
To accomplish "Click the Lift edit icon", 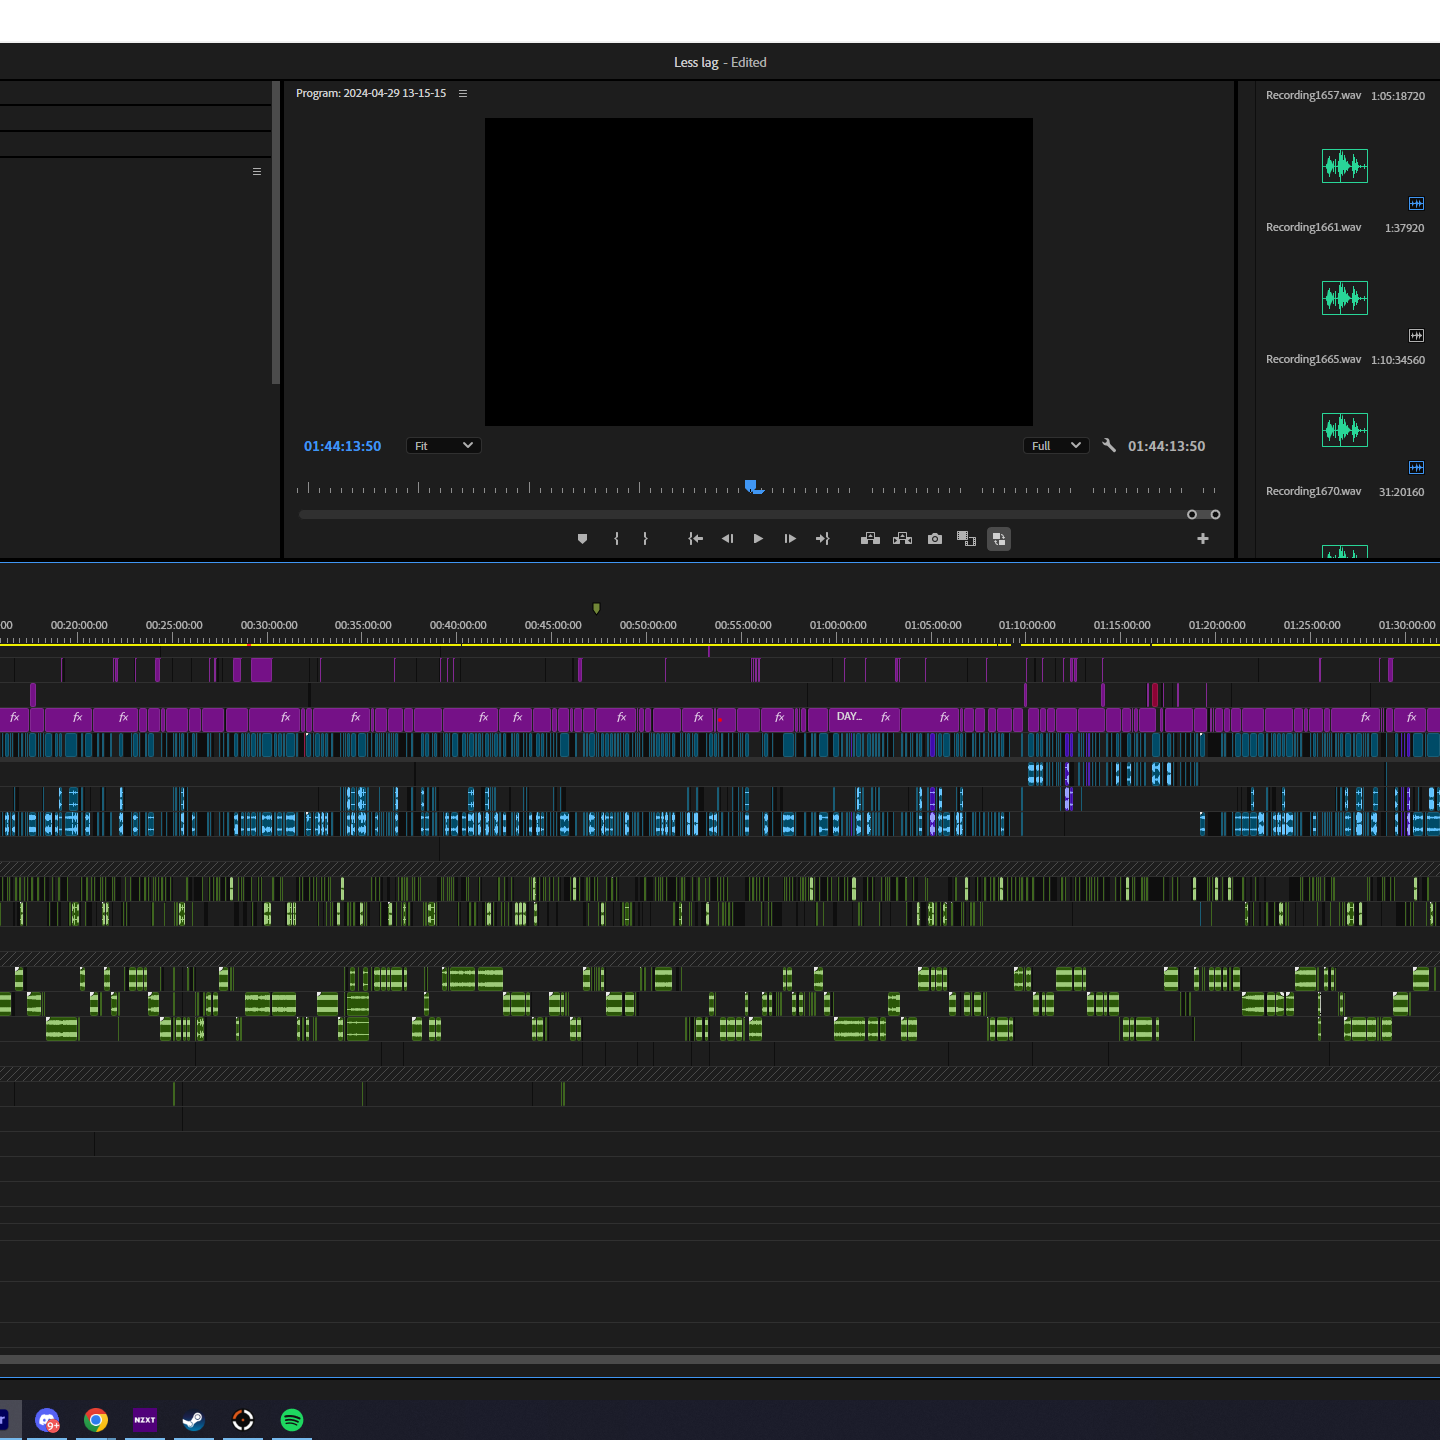I will click(870, 539).
